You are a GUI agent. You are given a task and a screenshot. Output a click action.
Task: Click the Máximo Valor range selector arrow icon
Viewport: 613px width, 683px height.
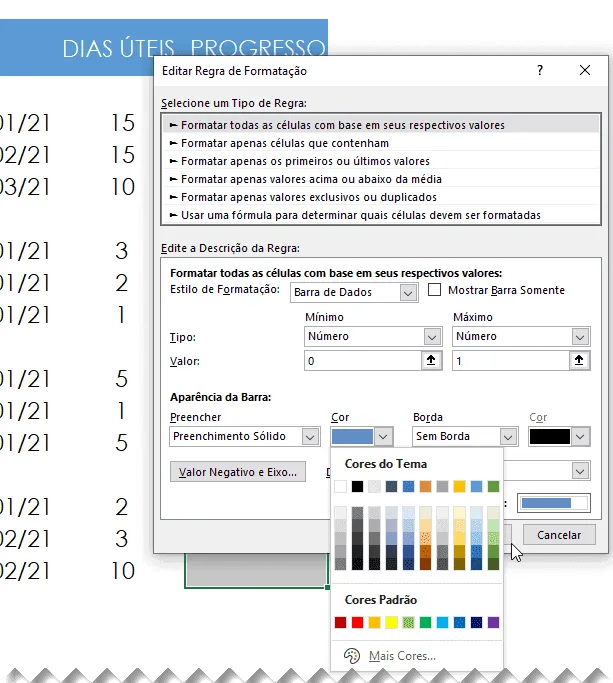(x=579, y=361)
